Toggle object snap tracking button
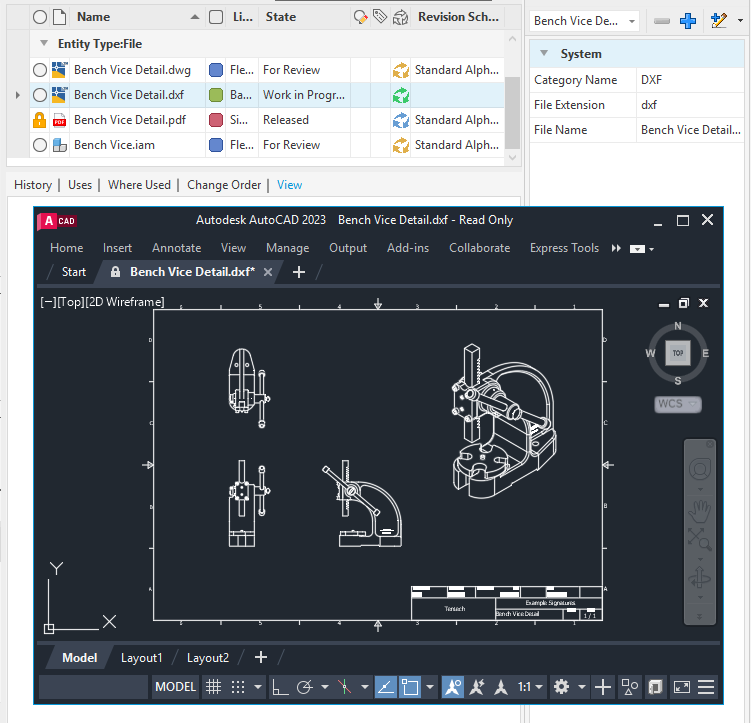This screenshot has width=751, height=723. (x=386, y=687)
